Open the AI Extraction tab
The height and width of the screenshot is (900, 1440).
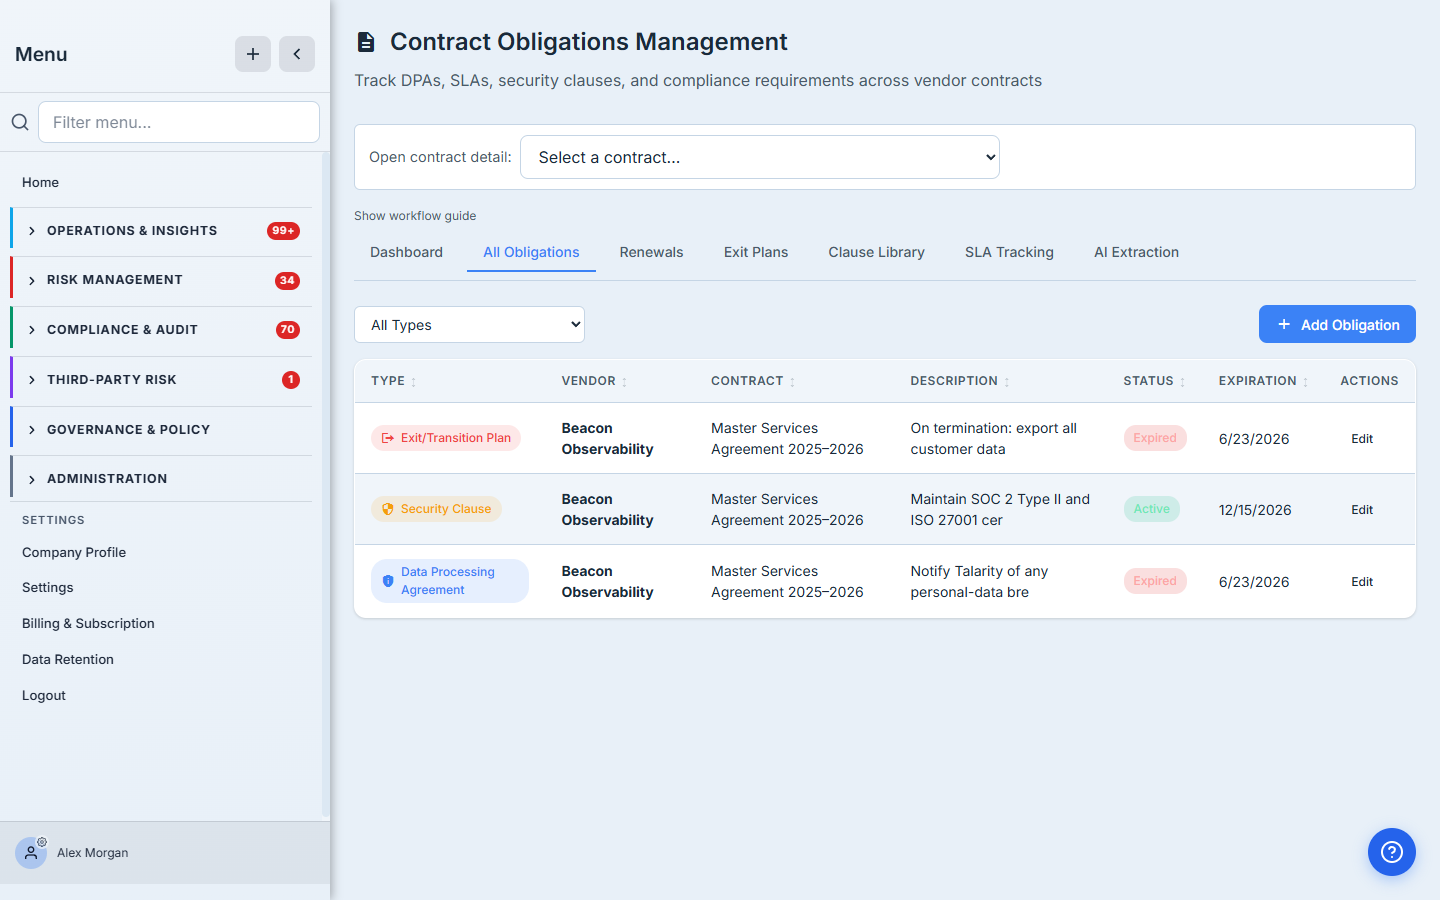click(x=1136, y=252)
